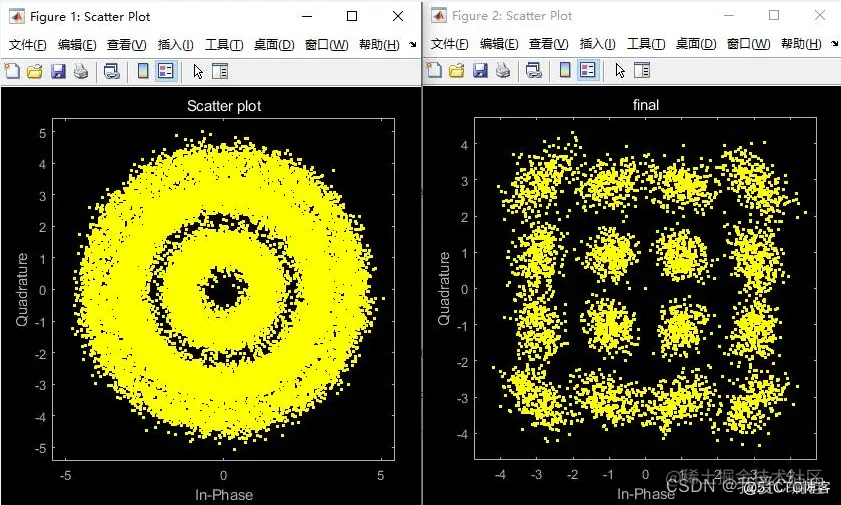Open 窗口(W) menu in Figure 1
This screenshot has height=505, width=841.
coord(326,44)
